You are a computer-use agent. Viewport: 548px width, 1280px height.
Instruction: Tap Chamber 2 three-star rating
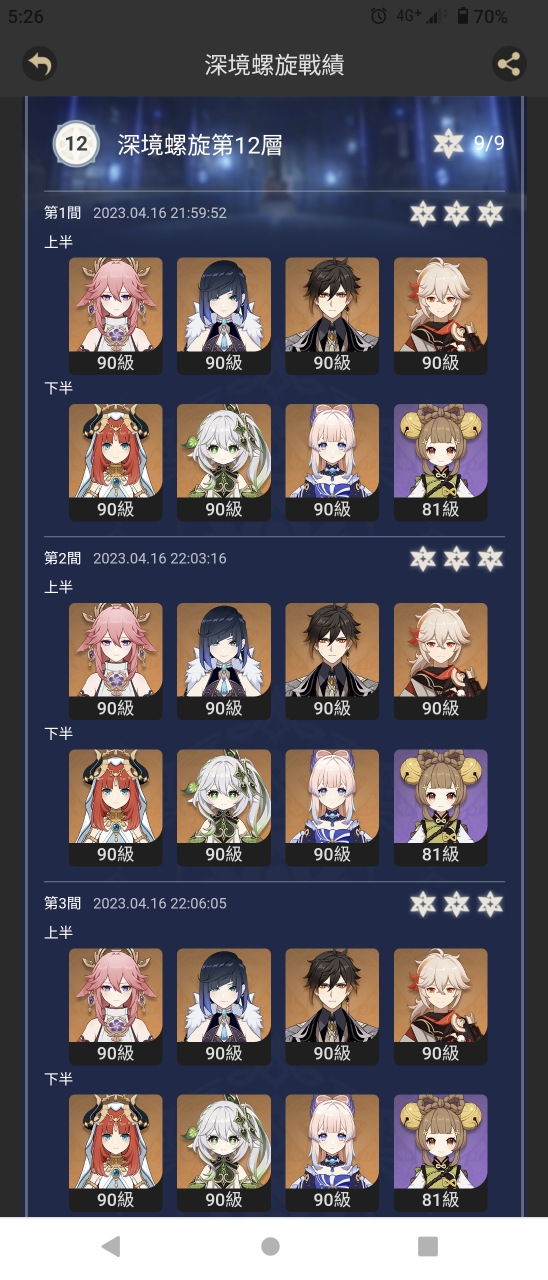click(x=456, y=558)
